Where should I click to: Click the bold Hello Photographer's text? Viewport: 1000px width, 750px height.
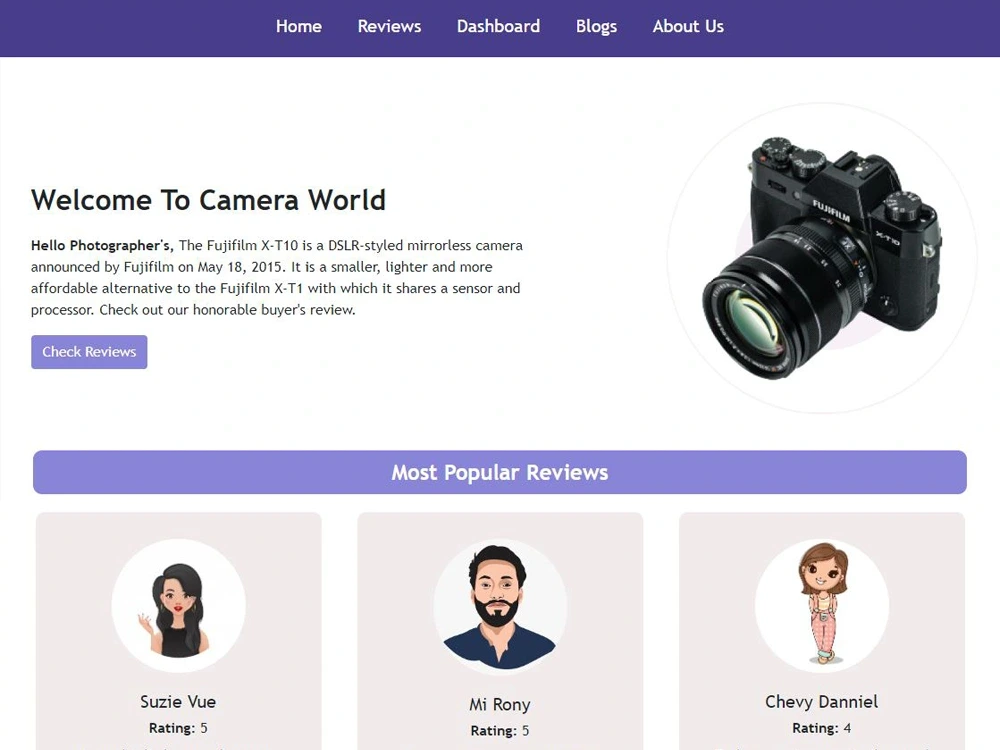[102, 246]
